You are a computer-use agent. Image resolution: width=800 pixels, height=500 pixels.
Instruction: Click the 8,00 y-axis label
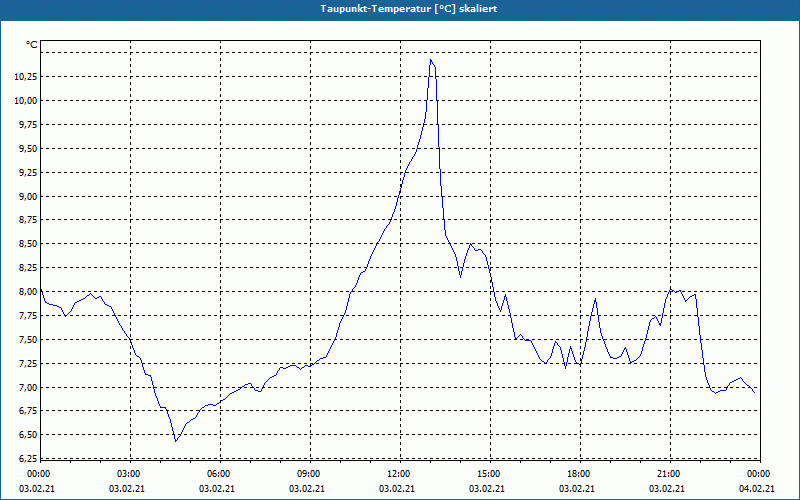[29, 292]
